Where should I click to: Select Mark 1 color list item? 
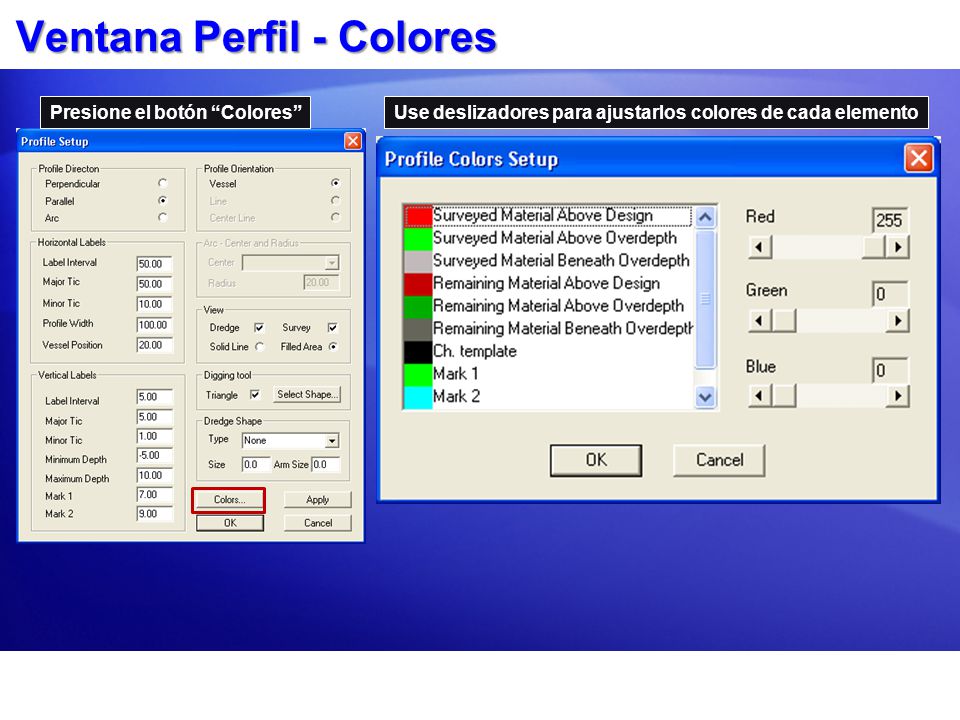pos(548,374)
